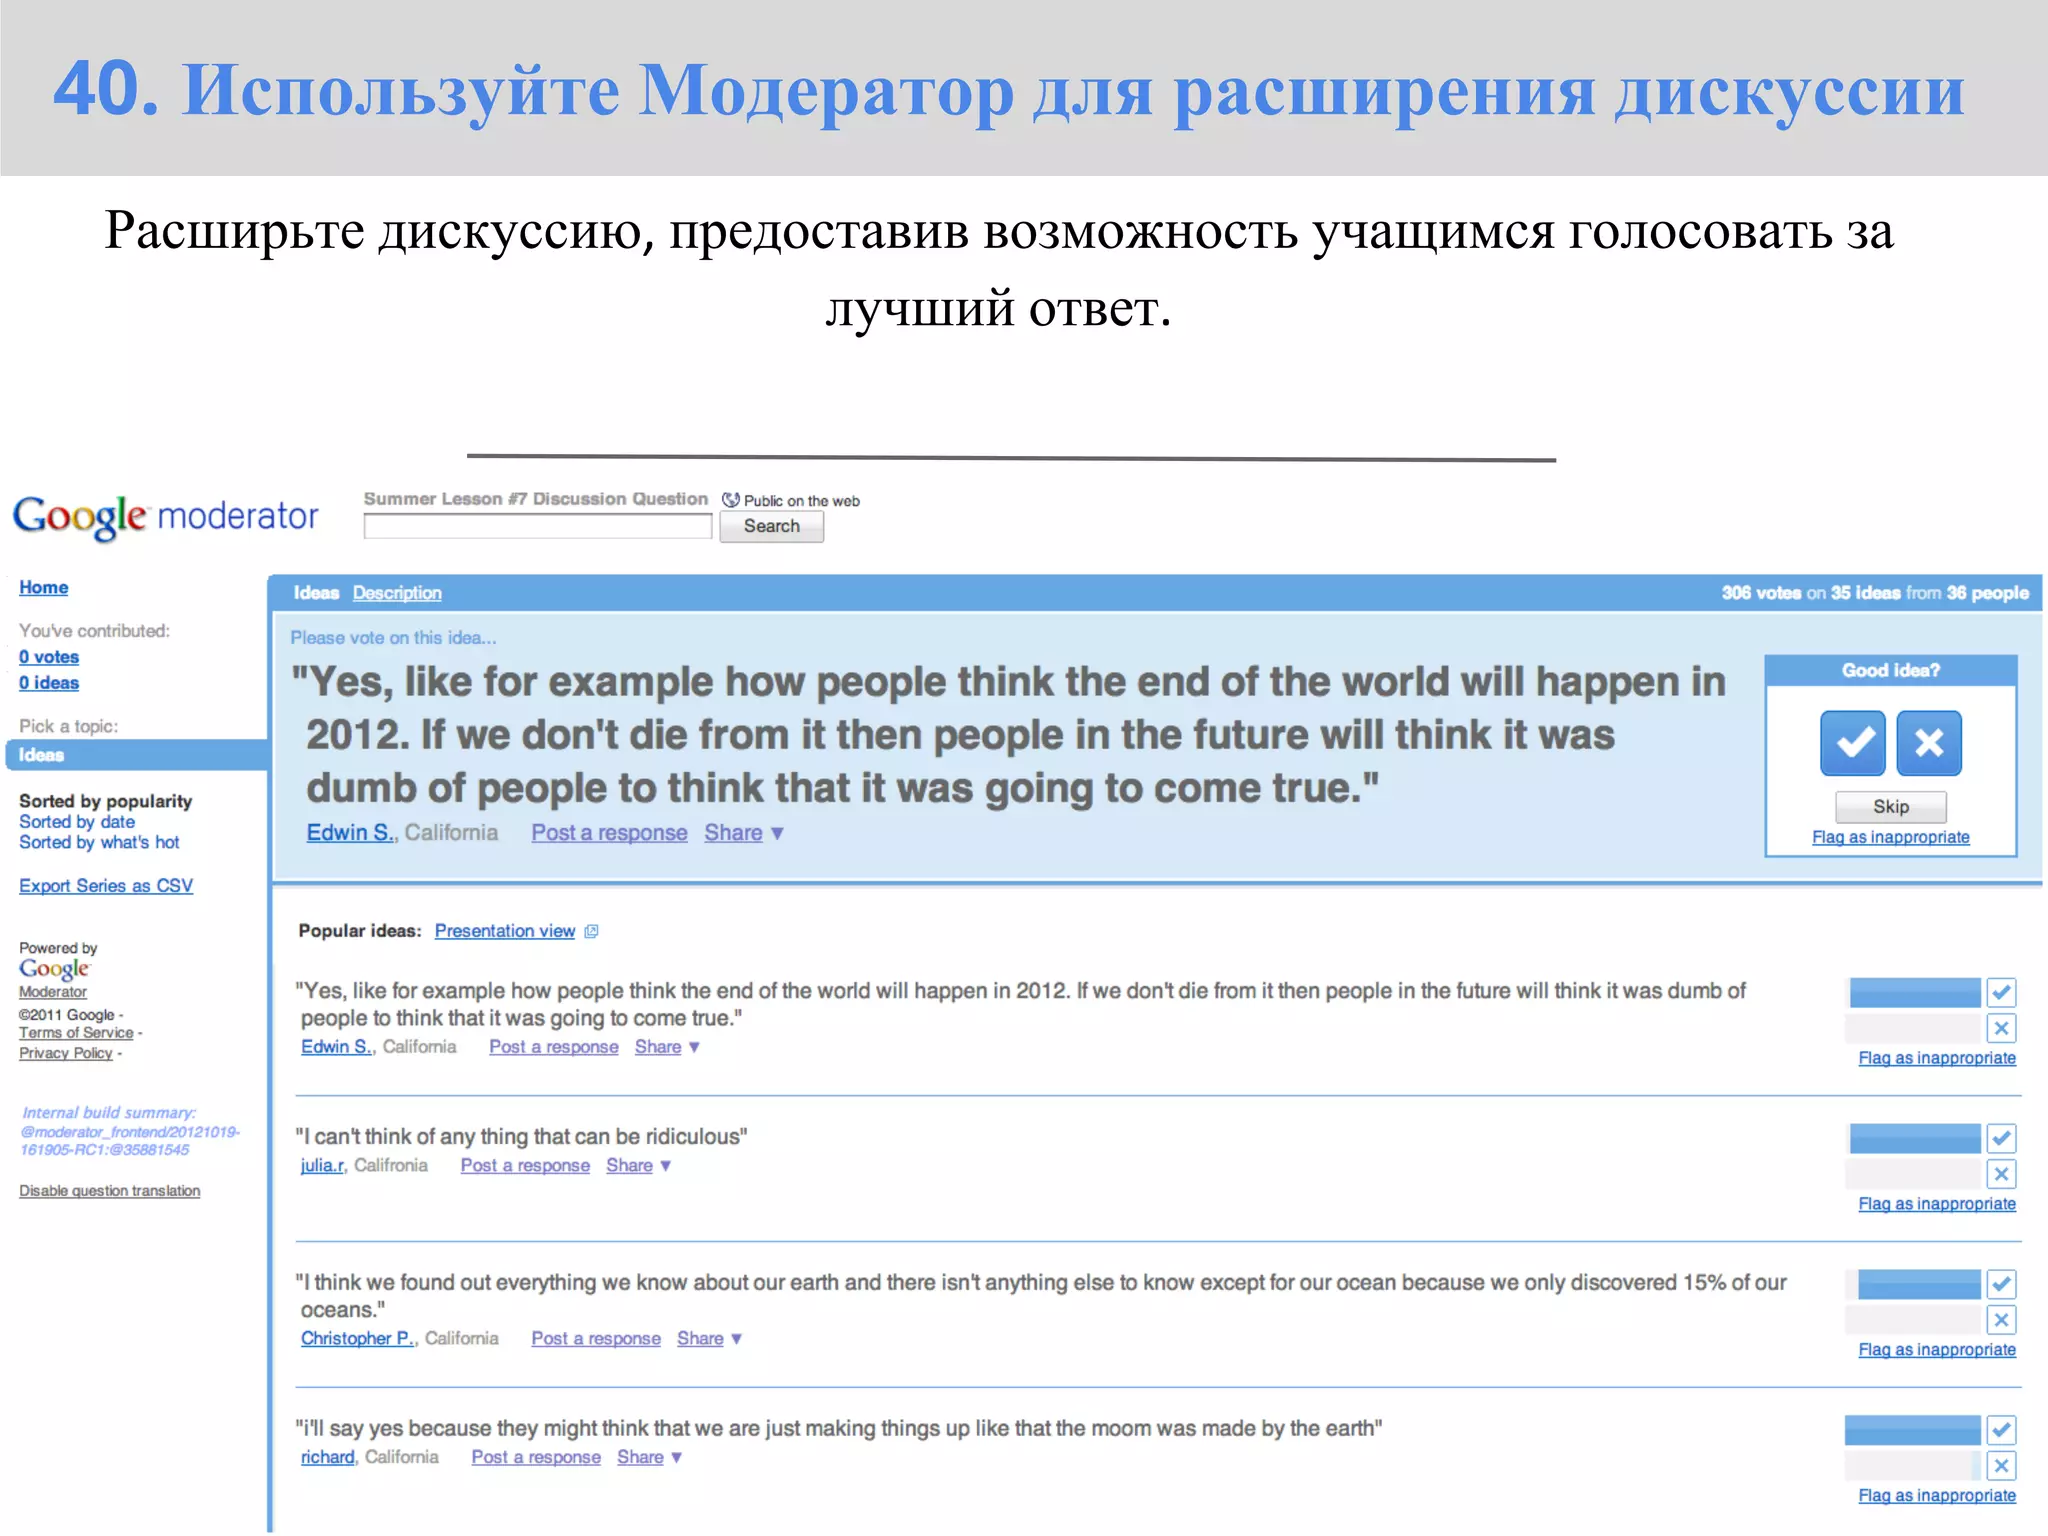Flag richard's idea as inappropriate
The height and width of the screenshot is (1536, 2048).
coord(1937,1496)
